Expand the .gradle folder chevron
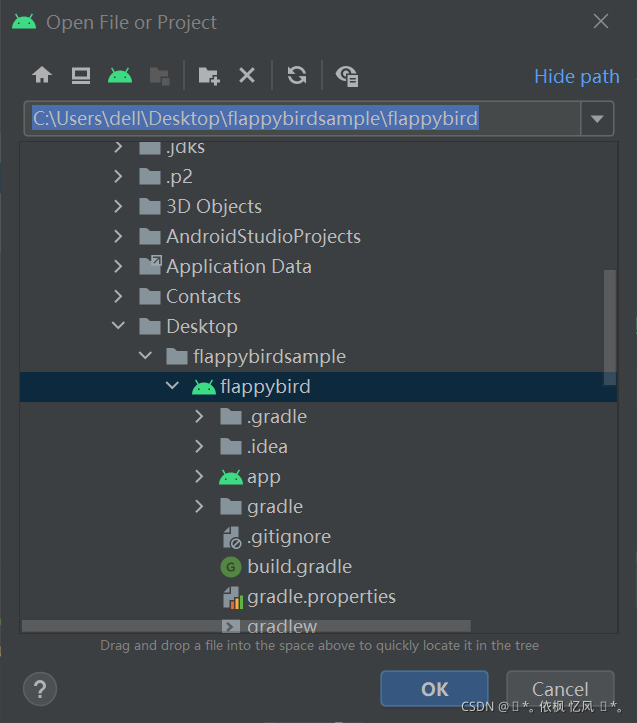This screenshot has width=637, height=723. [199, 416]
